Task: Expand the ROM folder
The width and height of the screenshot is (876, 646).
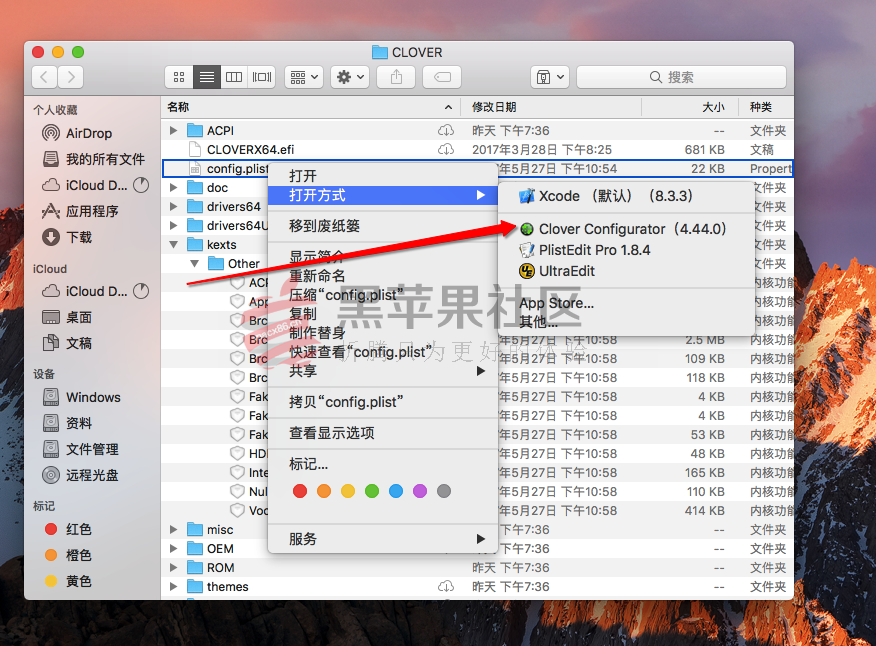Action: pos(173,568)
